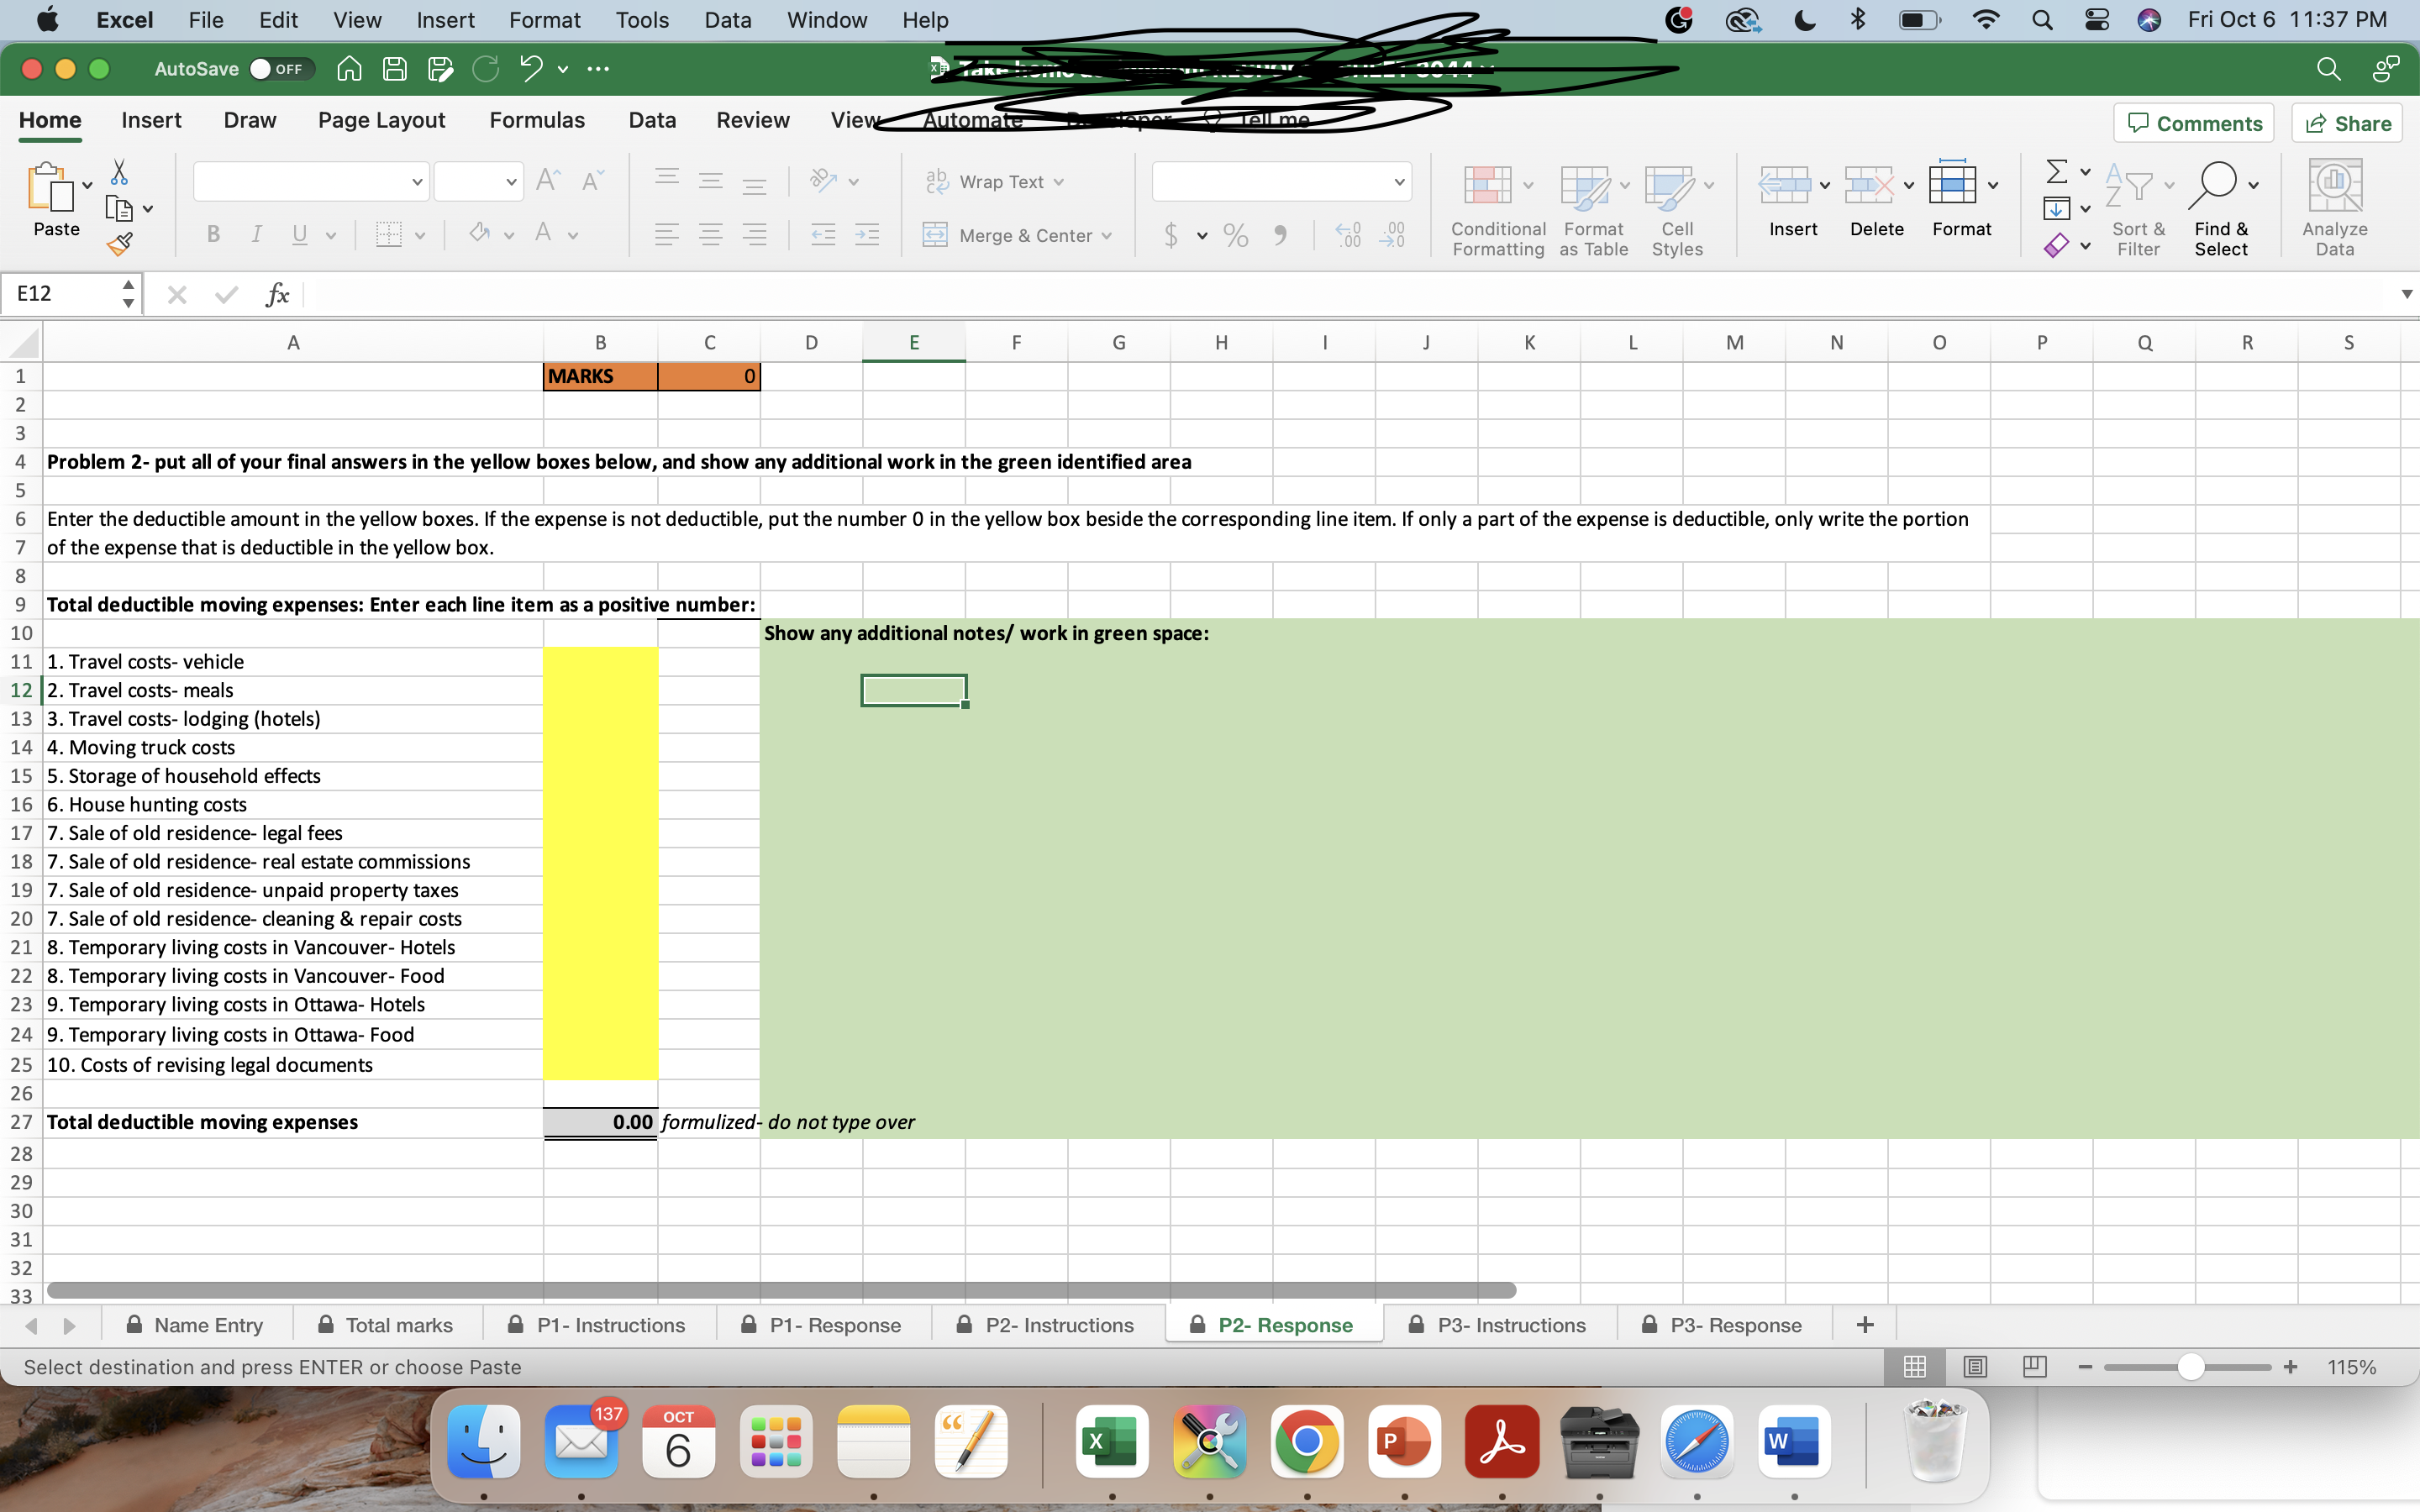This screenshot has width=2420, height=1512.
Task: Click the Cut scissors icon
Action: 119,173
